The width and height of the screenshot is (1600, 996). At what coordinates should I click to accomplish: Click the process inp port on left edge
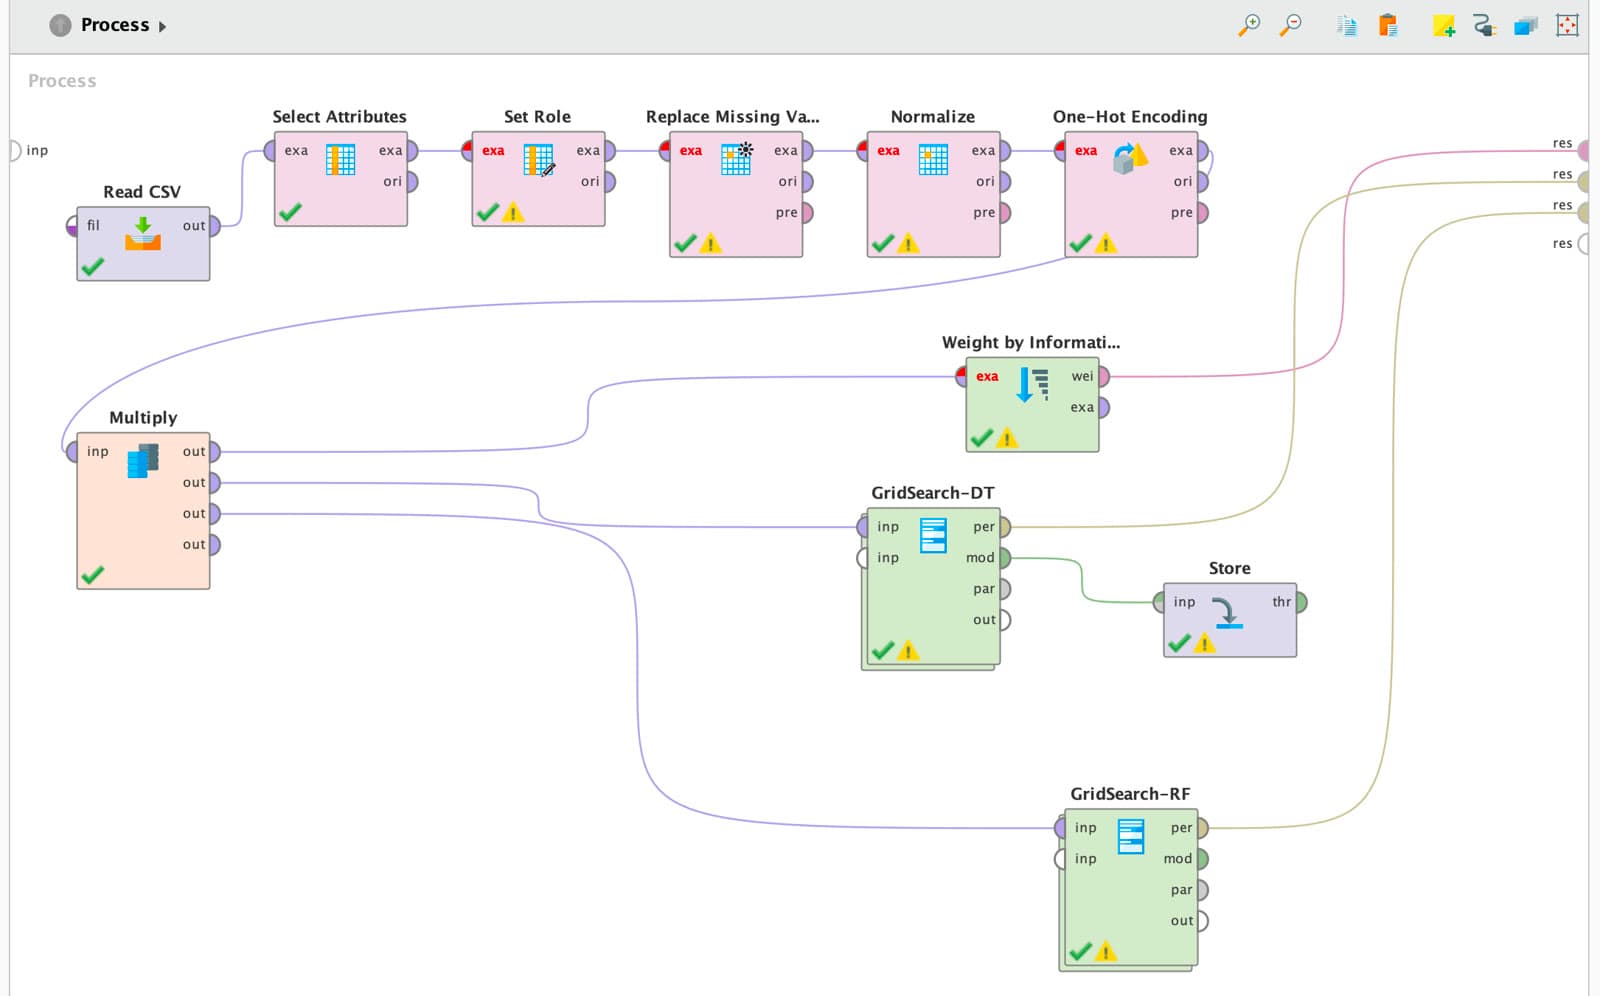pyautogui.click(x=15, y=150)
